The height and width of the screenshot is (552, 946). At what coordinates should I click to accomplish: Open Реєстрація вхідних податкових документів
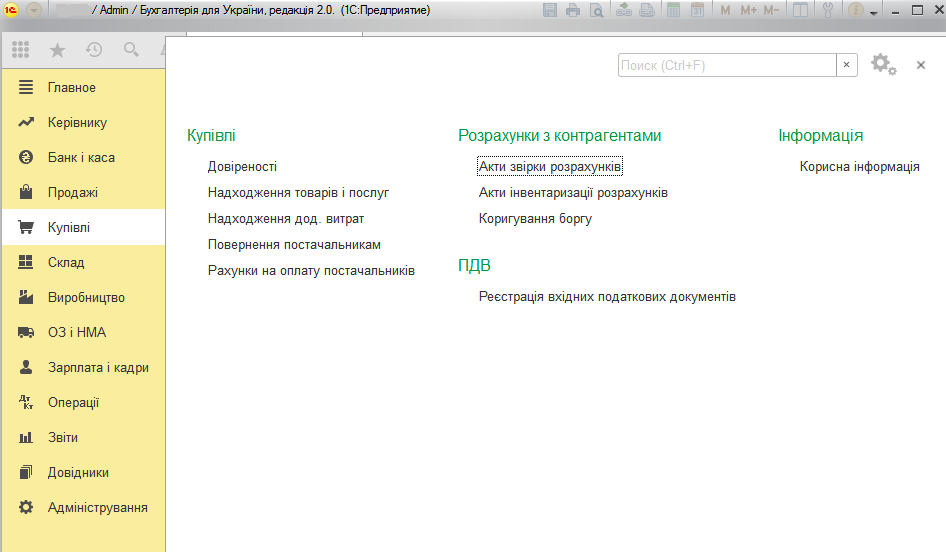(607, 296)
